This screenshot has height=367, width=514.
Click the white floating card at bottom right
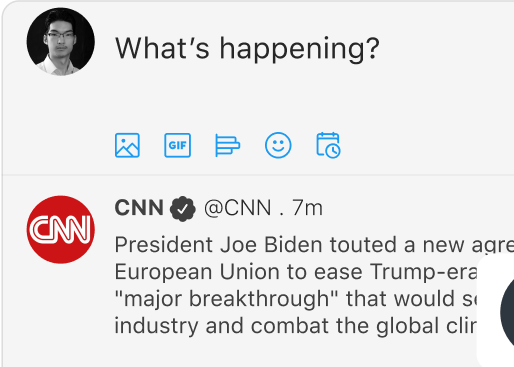(x=496, y=310)
